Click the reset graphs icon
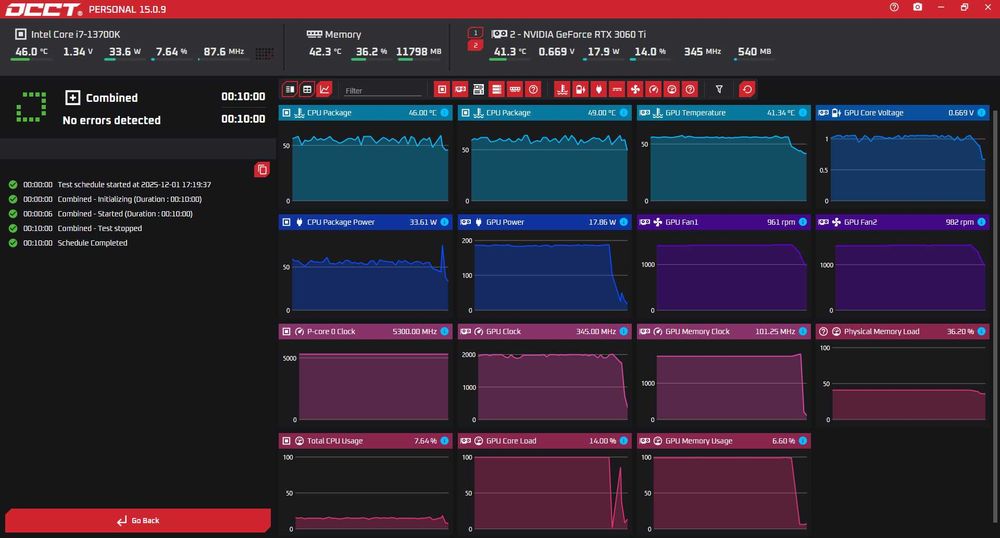The image size is (1000, 538). [x=747, y=90]
